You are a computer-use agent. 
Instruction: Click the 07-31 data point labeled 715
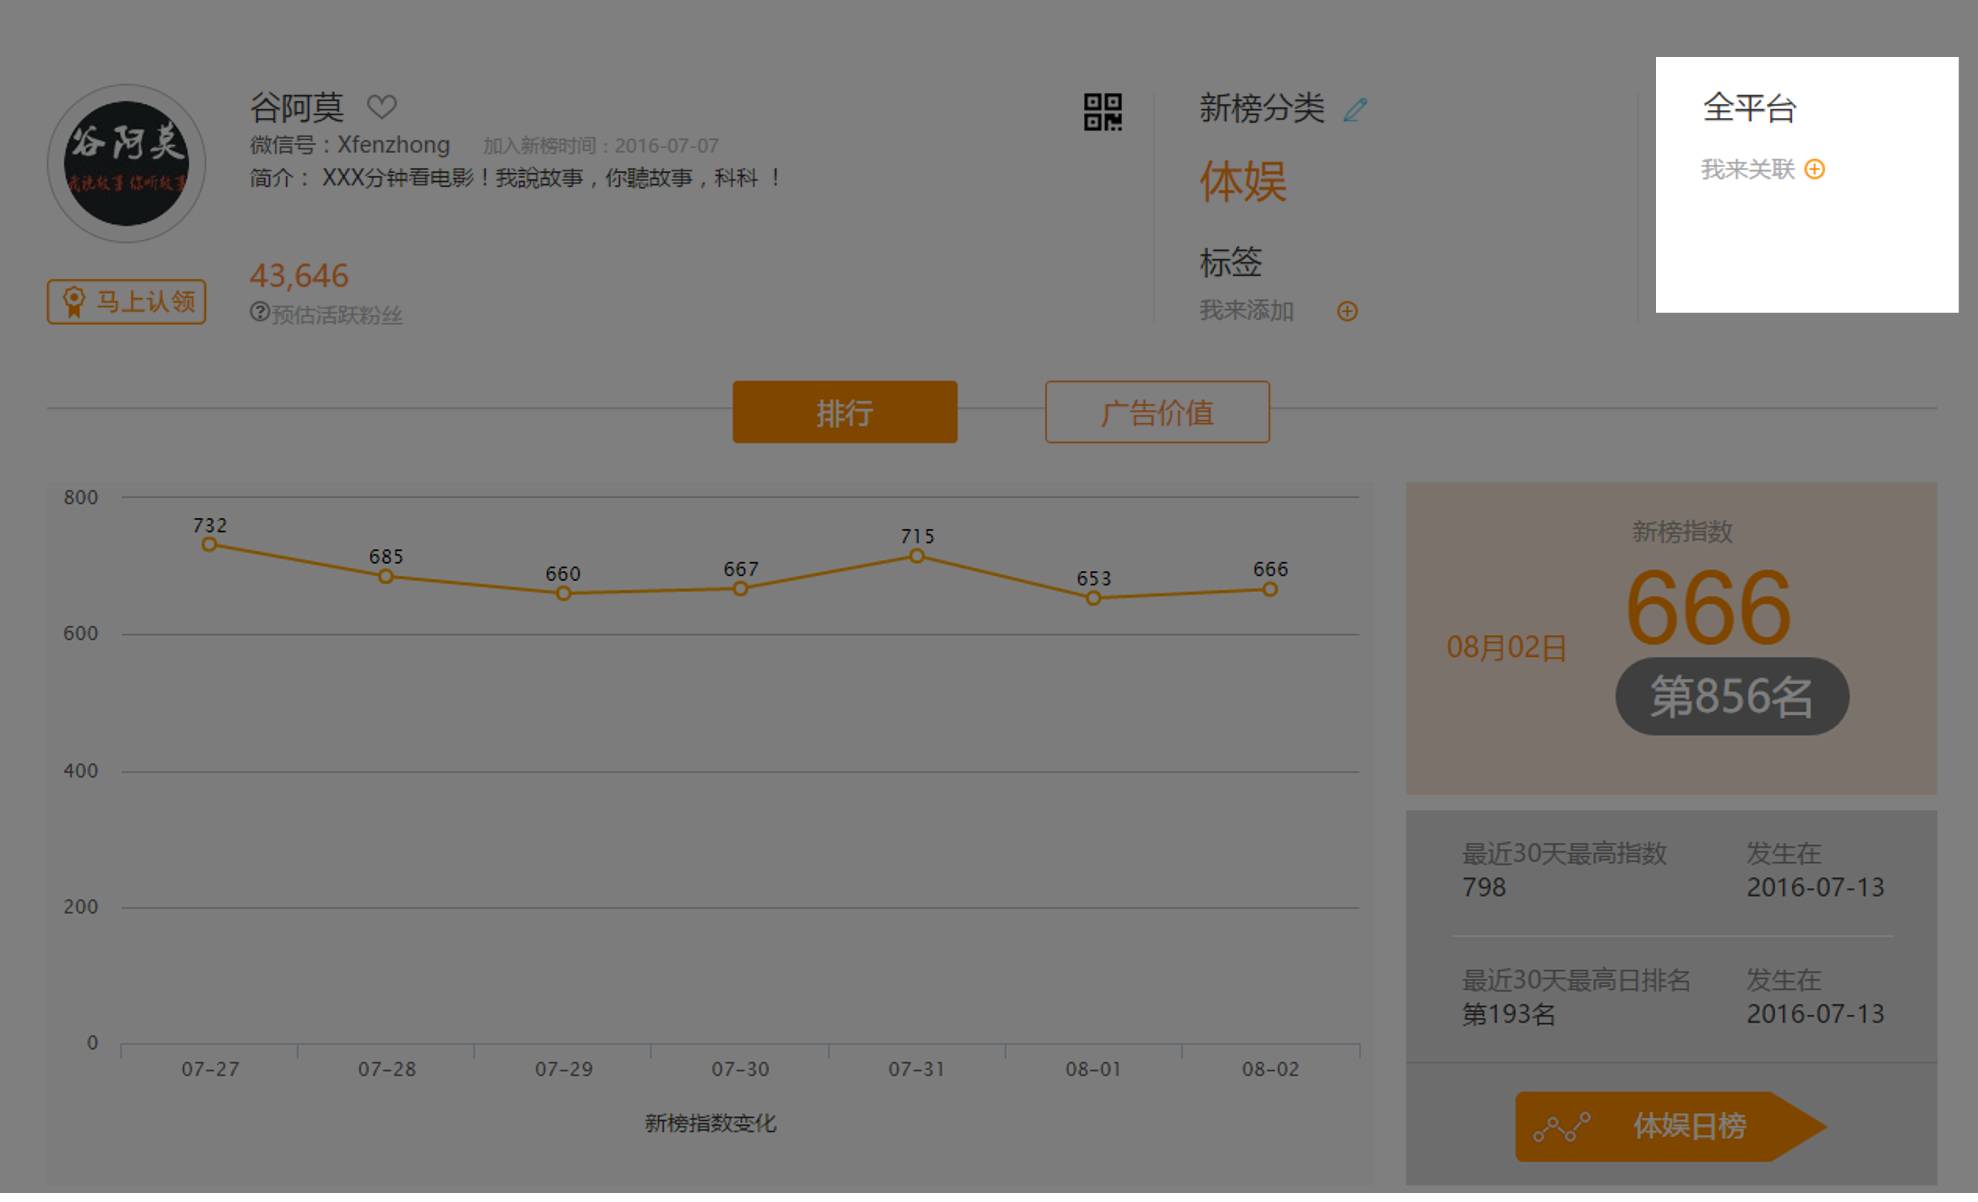tap(916, 555)
